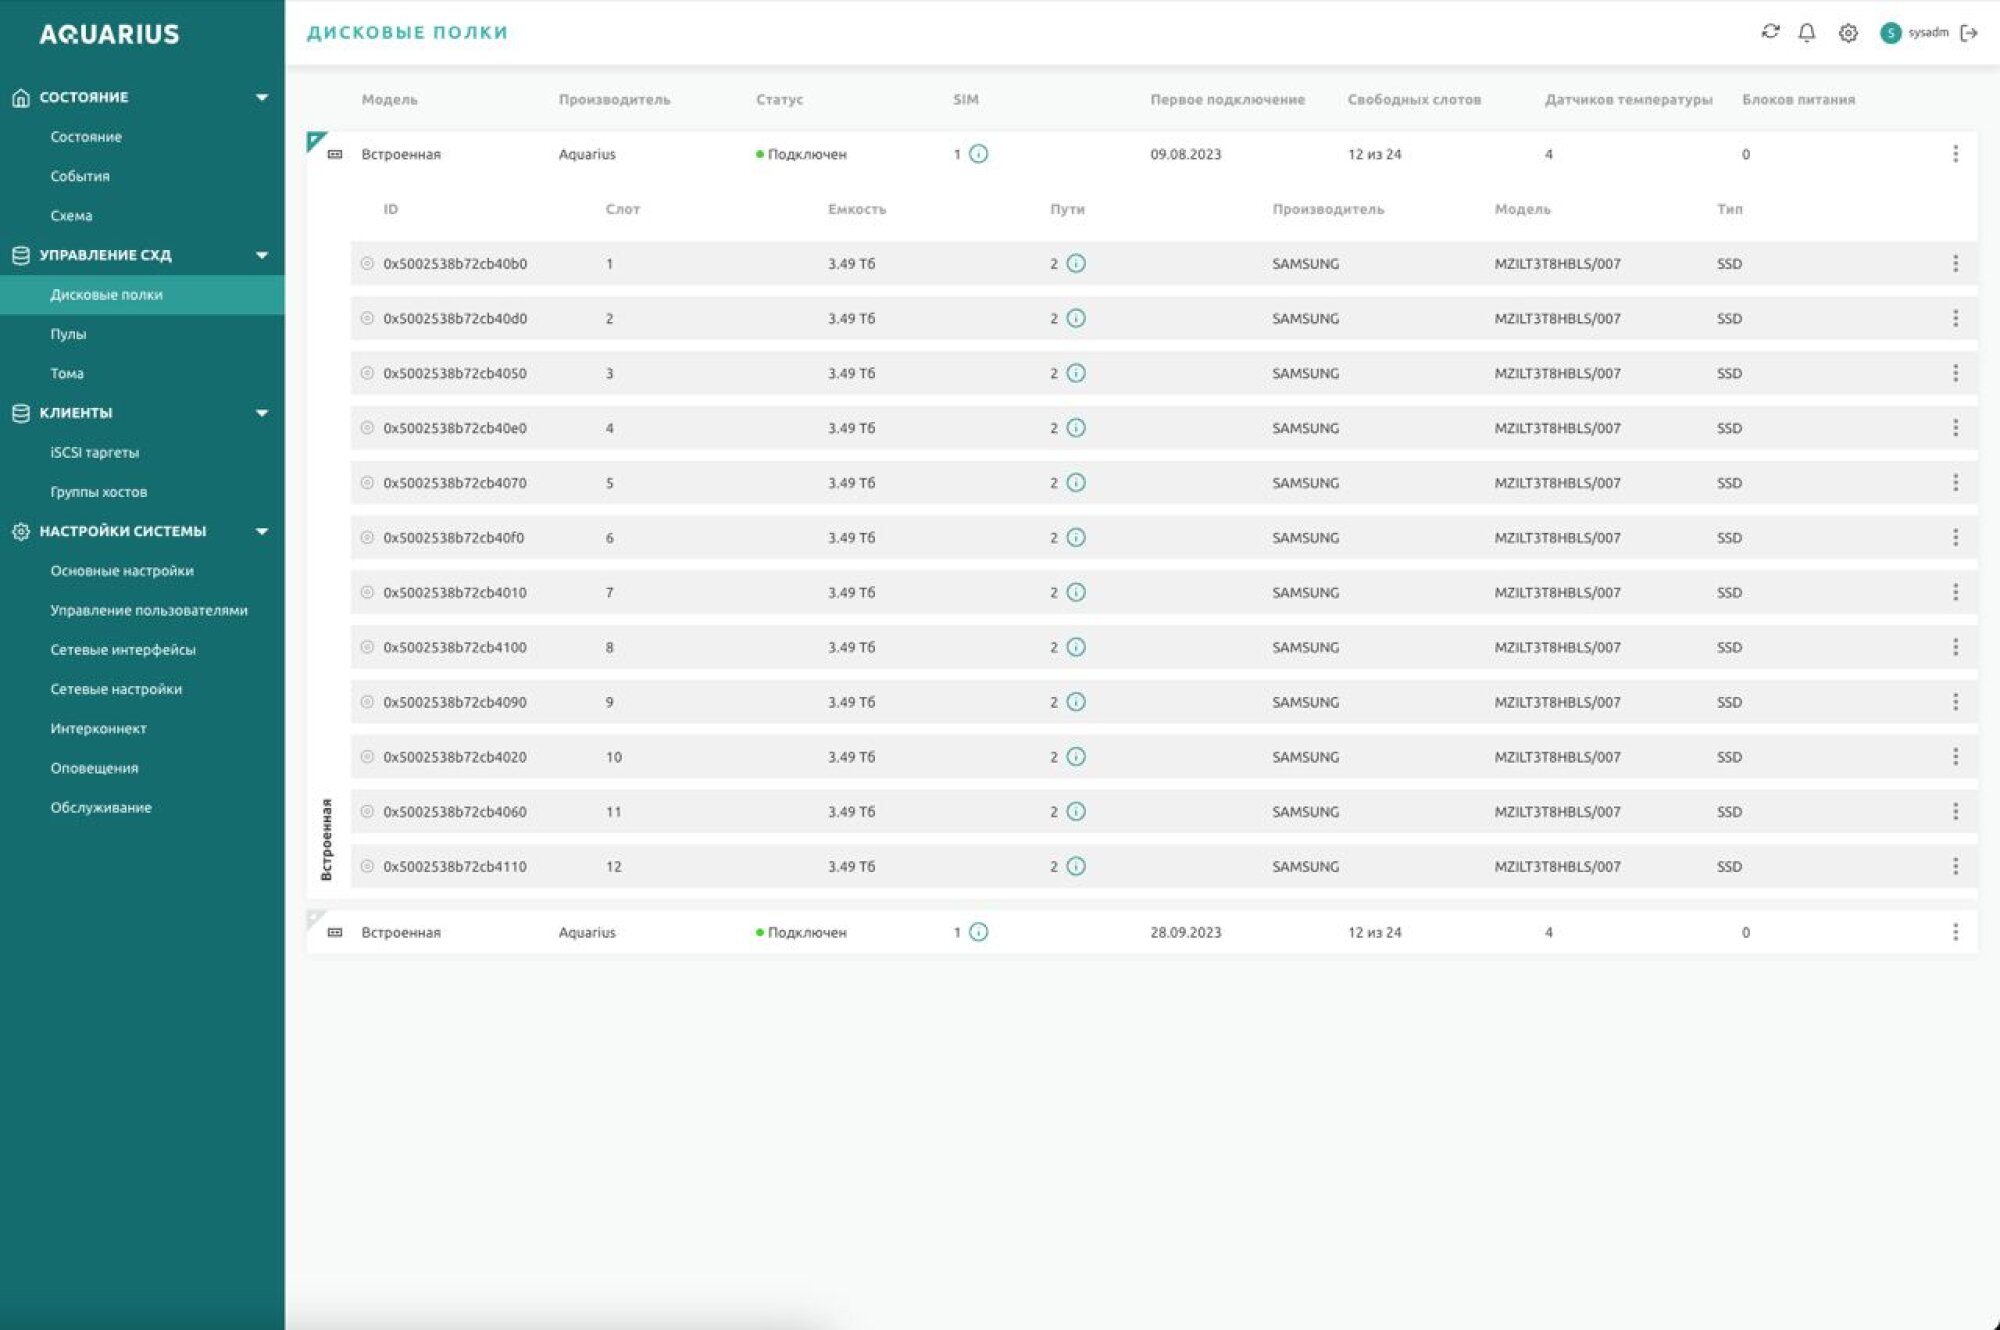Open Интерконнект page
The height and width of the screenshot is (1330, 2000).
click(98, 729)
